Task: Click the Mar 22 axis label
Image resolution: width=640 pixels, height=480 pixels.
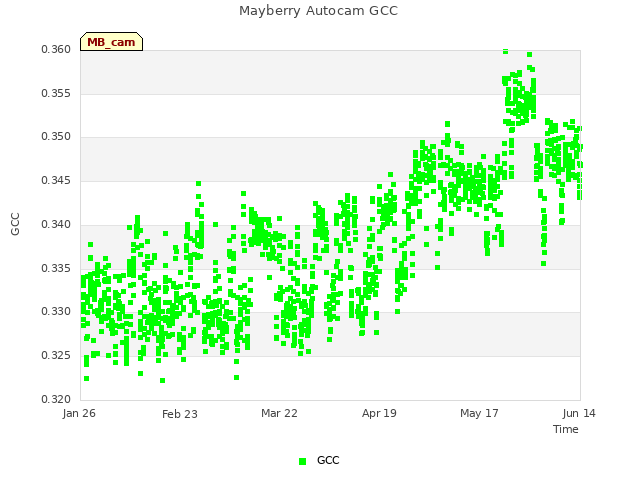Action: 279,413
